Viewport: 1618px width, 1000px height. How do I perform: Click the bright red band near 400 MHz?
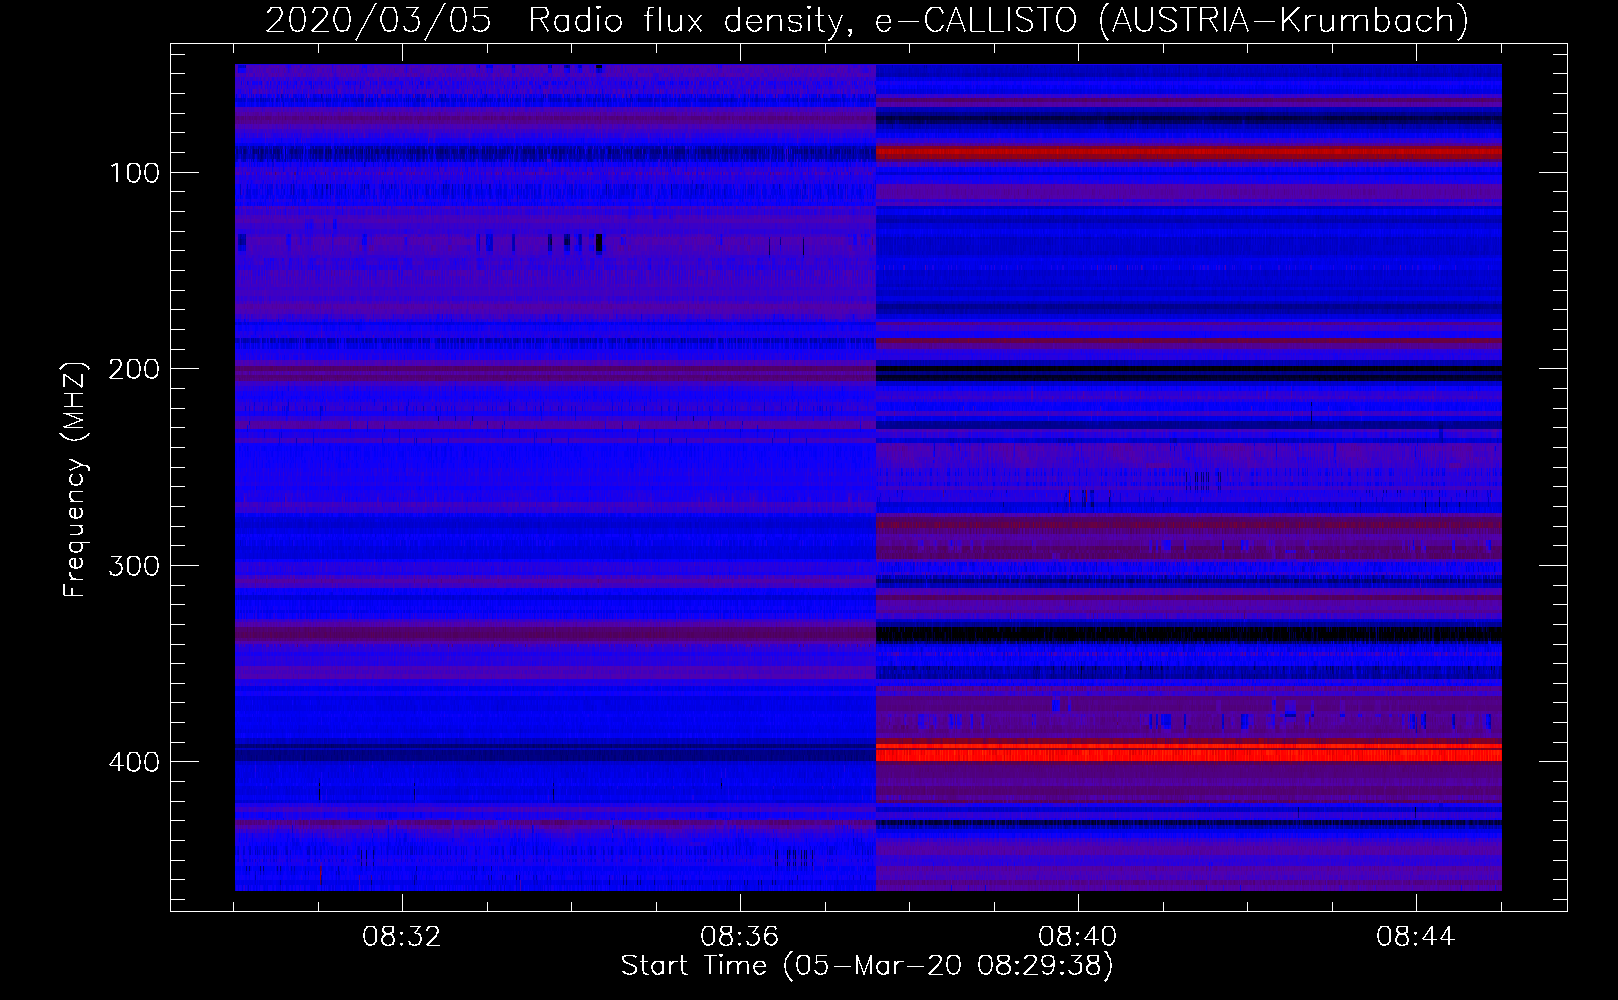pos(1188,752)
